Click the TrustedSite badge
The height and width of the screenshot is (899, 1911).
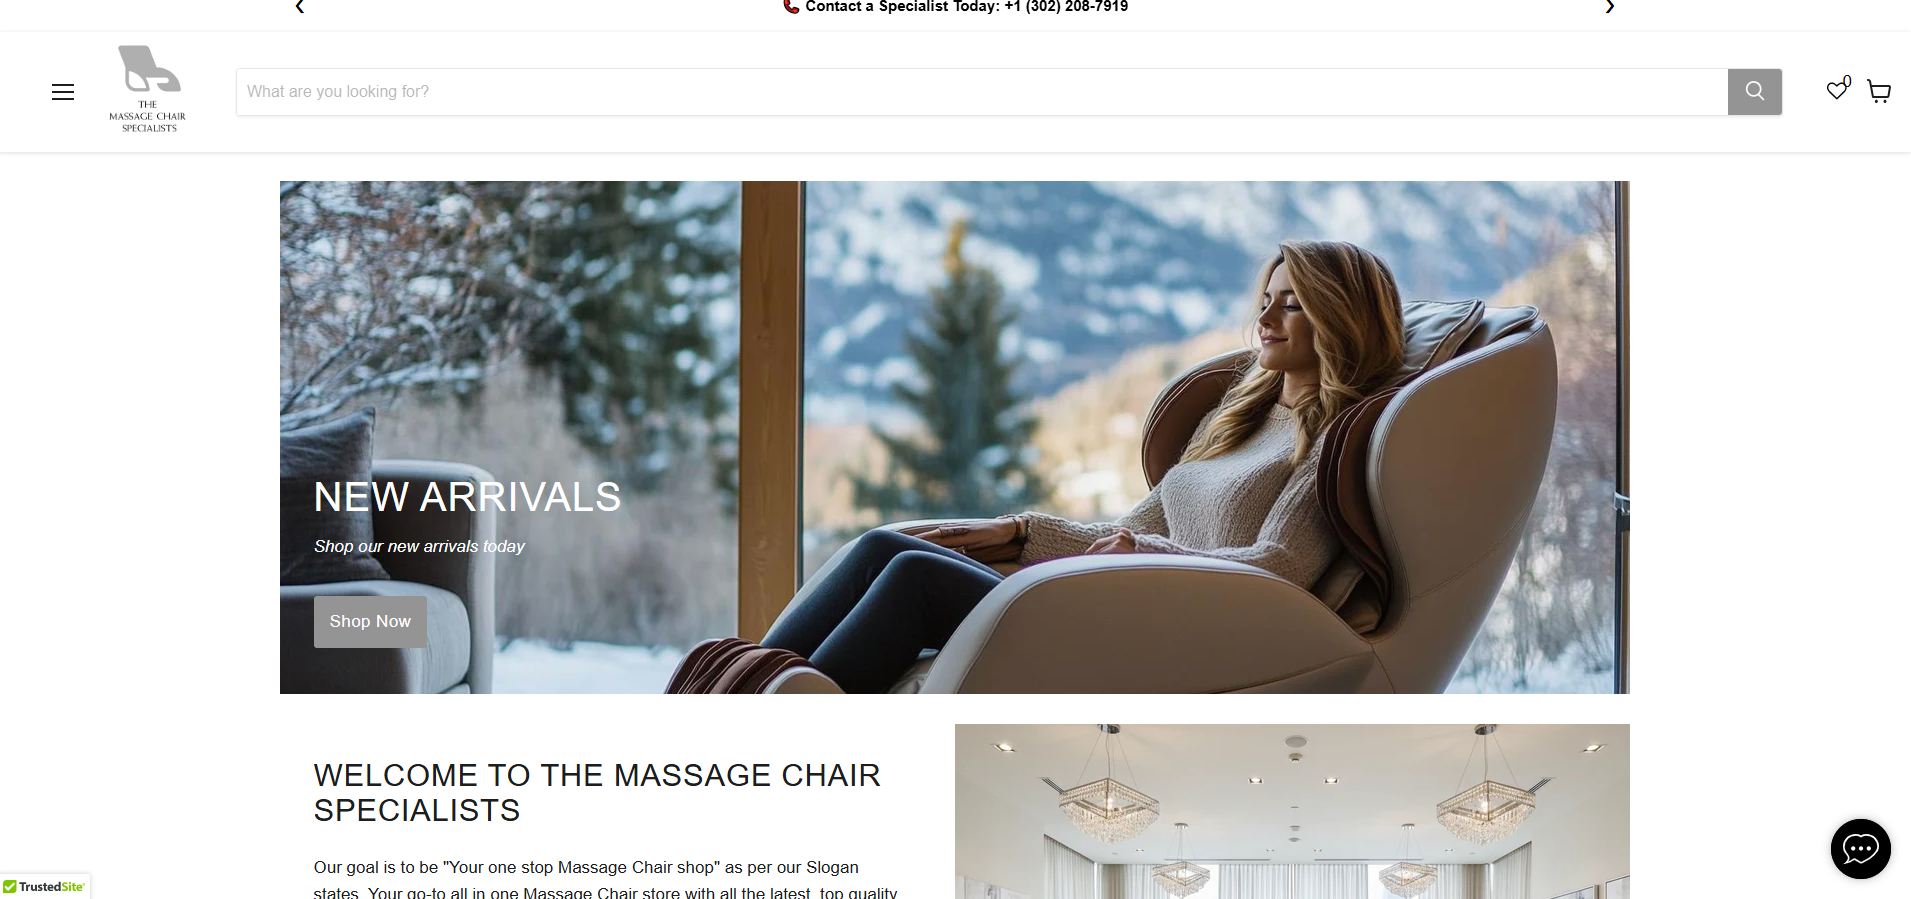[x=44, y=886]
